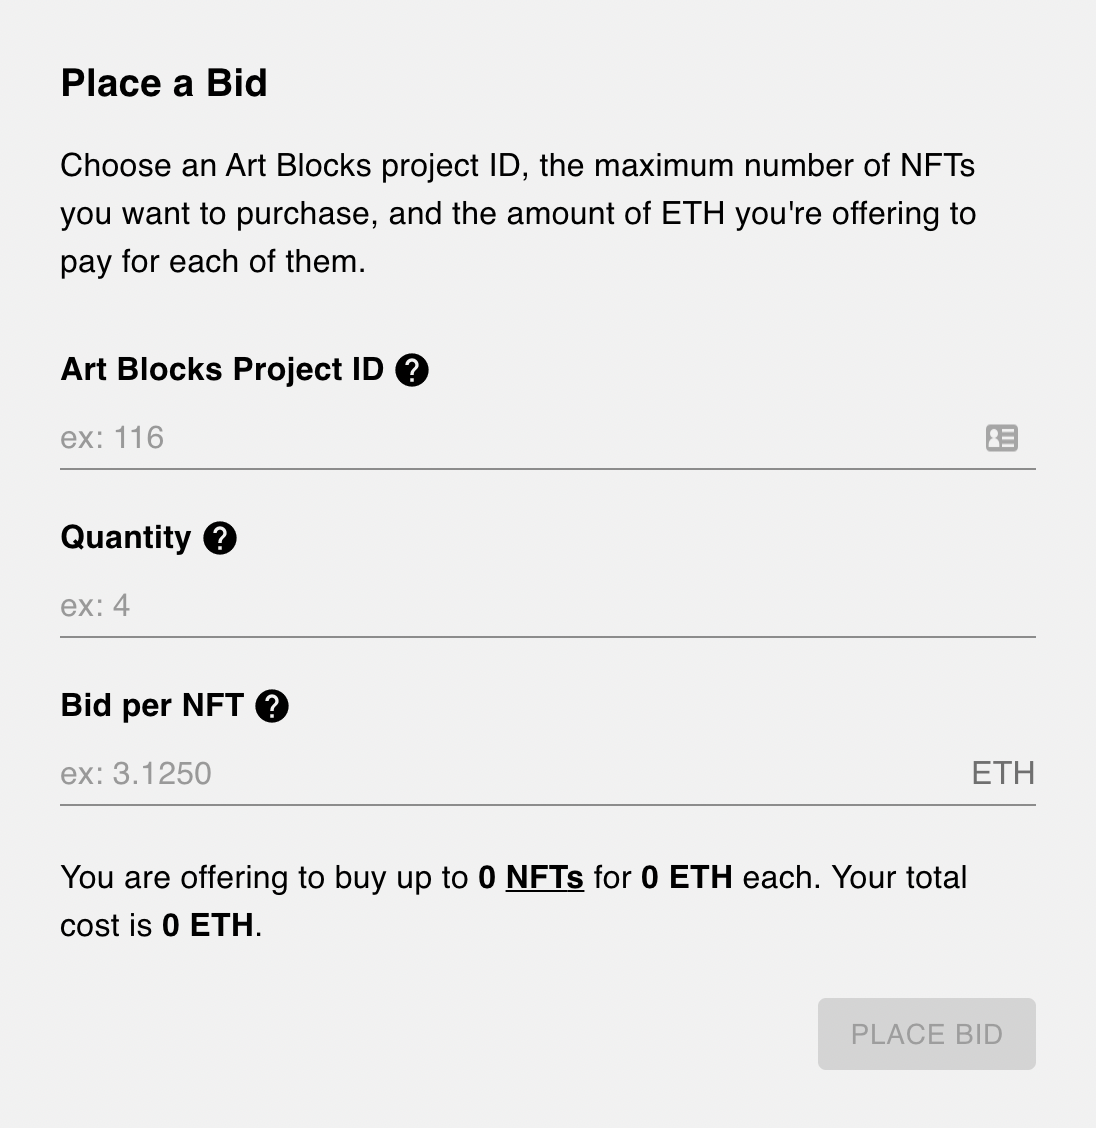The height and width of the screenshot is (1128, 1096).
Task: Click the help icon beside Art Blocks Project ID
Action: coord(412,370)
